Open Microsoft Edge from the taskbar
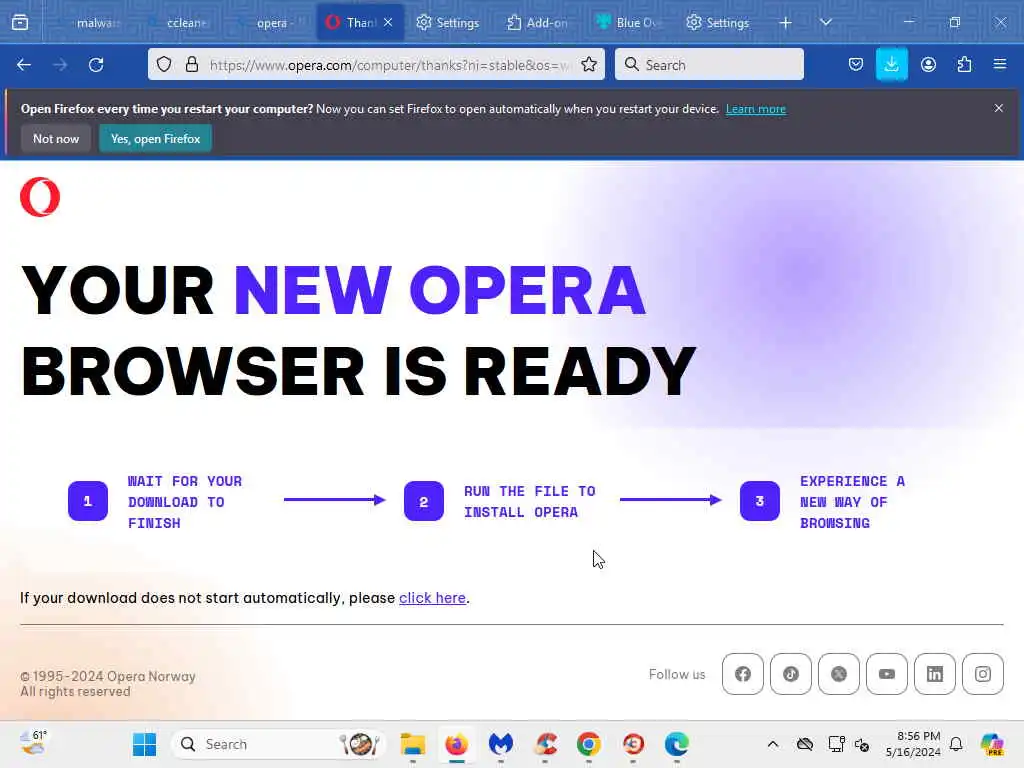Image resolution: width=1024 pixels, height=768 pixels. 677,744
